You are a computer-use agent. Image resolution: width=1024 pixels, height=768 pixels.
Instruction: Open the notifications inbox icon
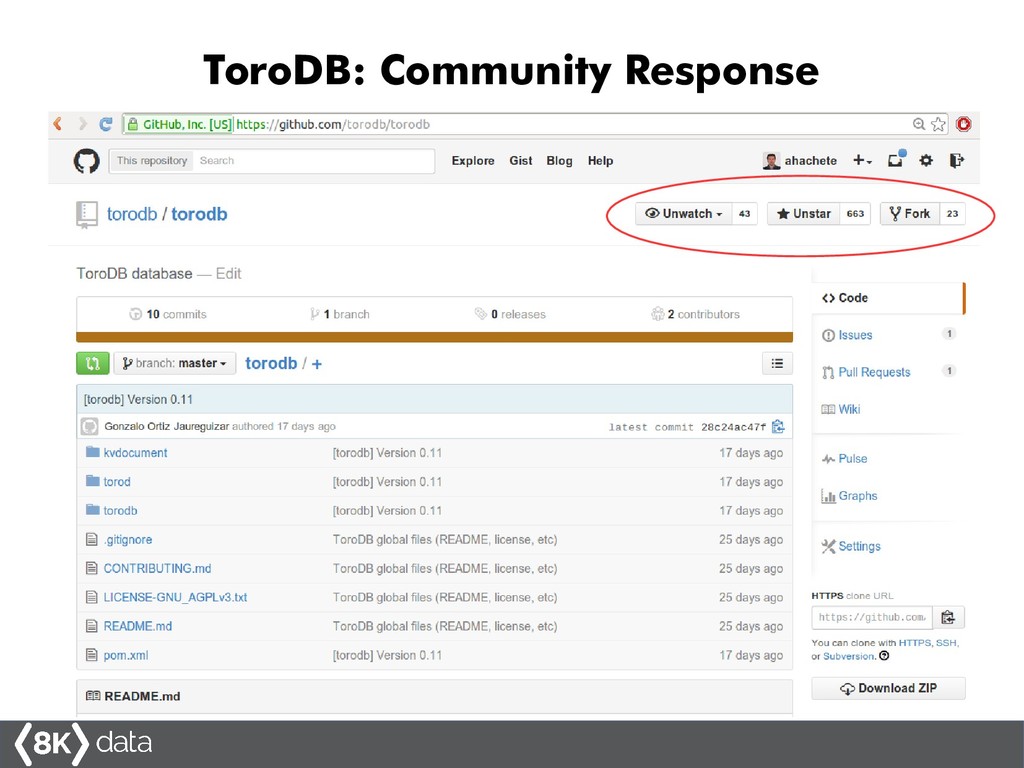tap(896, 159)
